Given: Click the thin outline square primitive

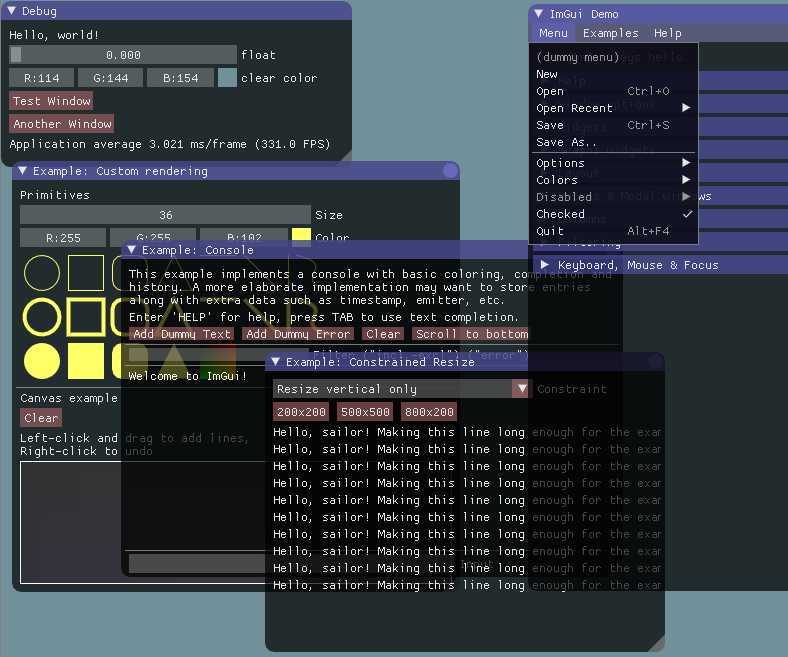Looking at the screenshot, I should coord(86,273).
